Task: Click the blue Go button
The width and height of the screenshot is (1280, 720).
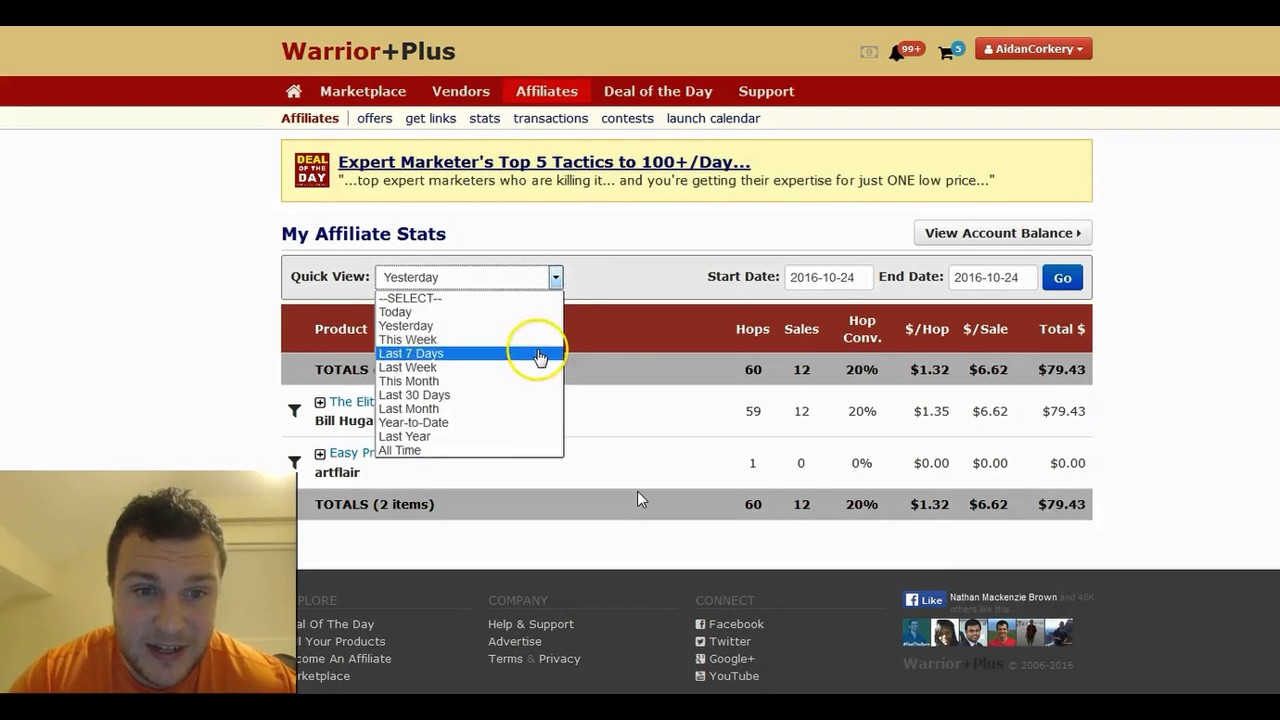Action: tap(1062, 278)
